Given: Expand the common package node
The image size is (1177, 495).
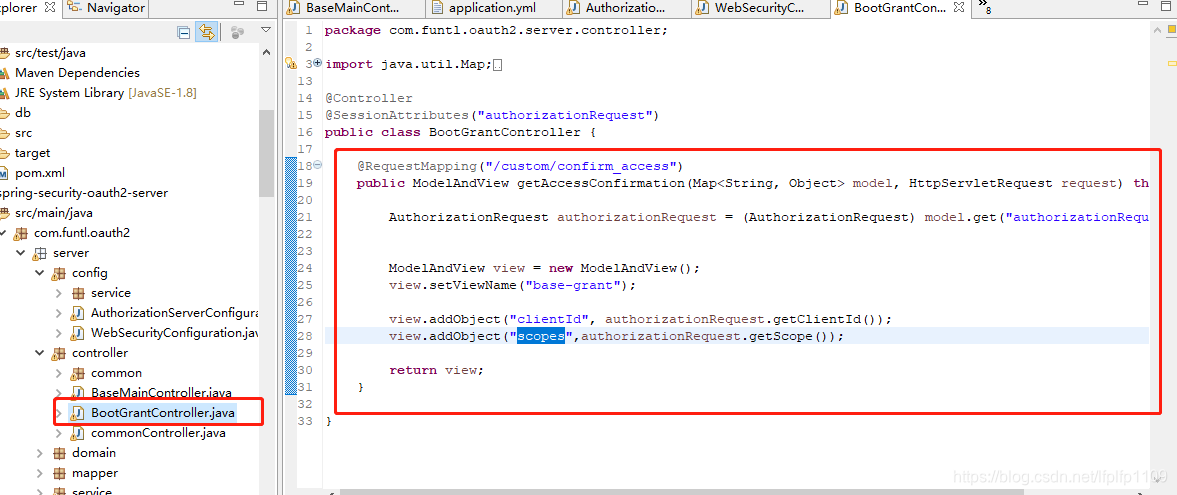Looking at the screenshot, I should click(x=59, y=373).
